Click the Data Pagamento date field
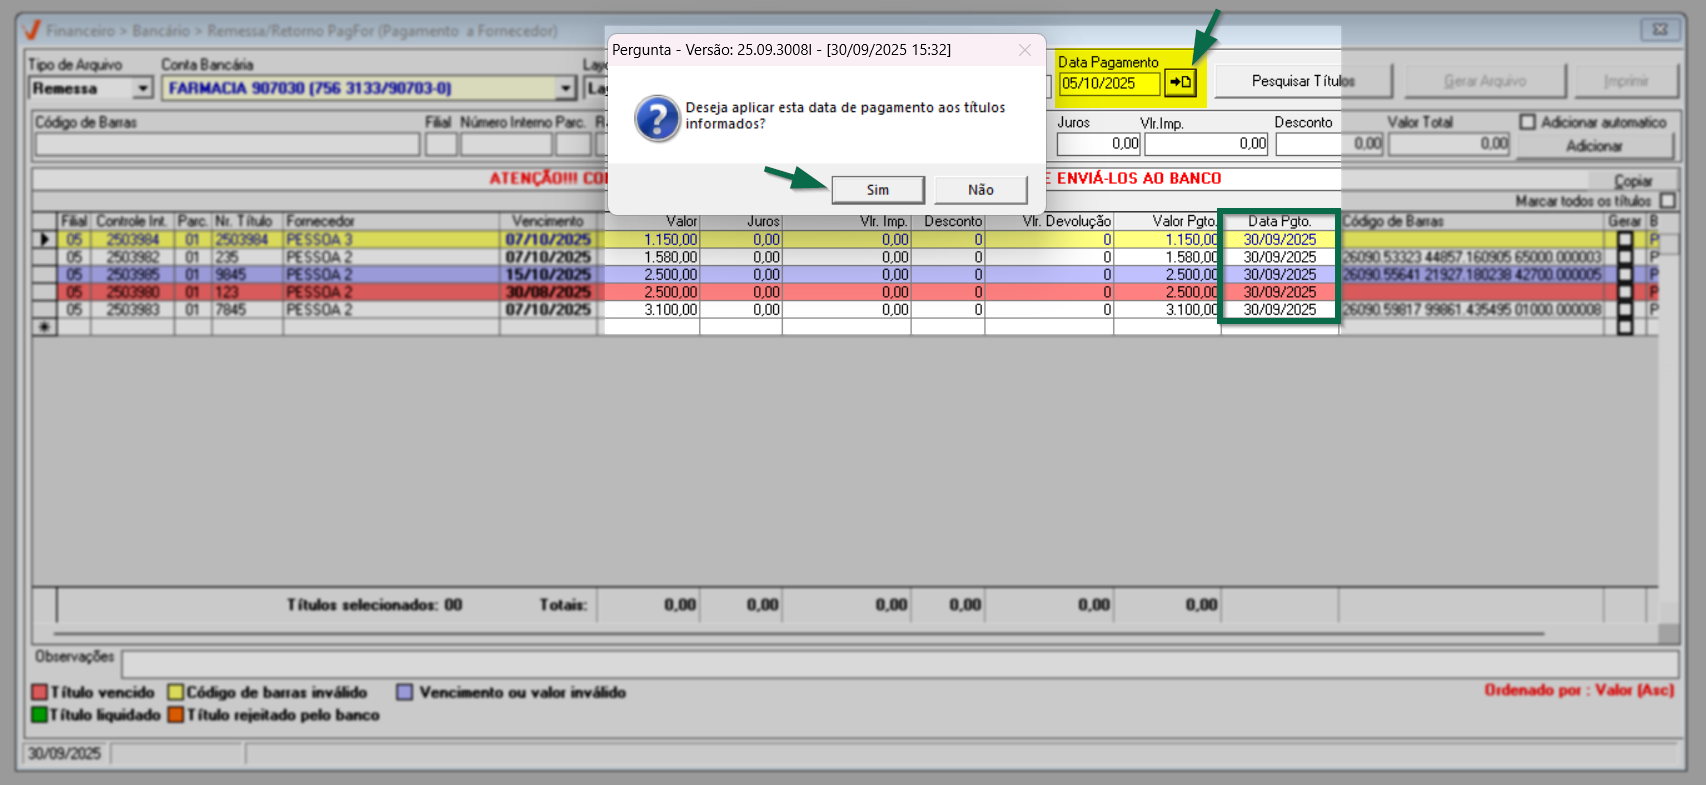 [x=1108, y=83]
